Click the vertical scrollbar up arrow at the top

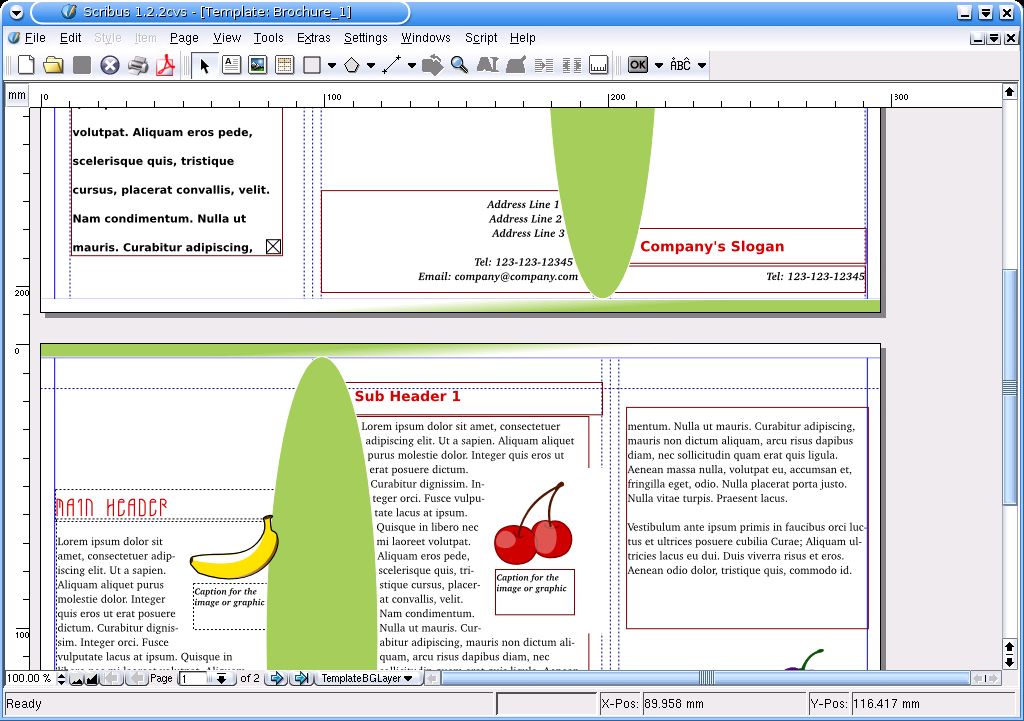[x=1010, y=91]
